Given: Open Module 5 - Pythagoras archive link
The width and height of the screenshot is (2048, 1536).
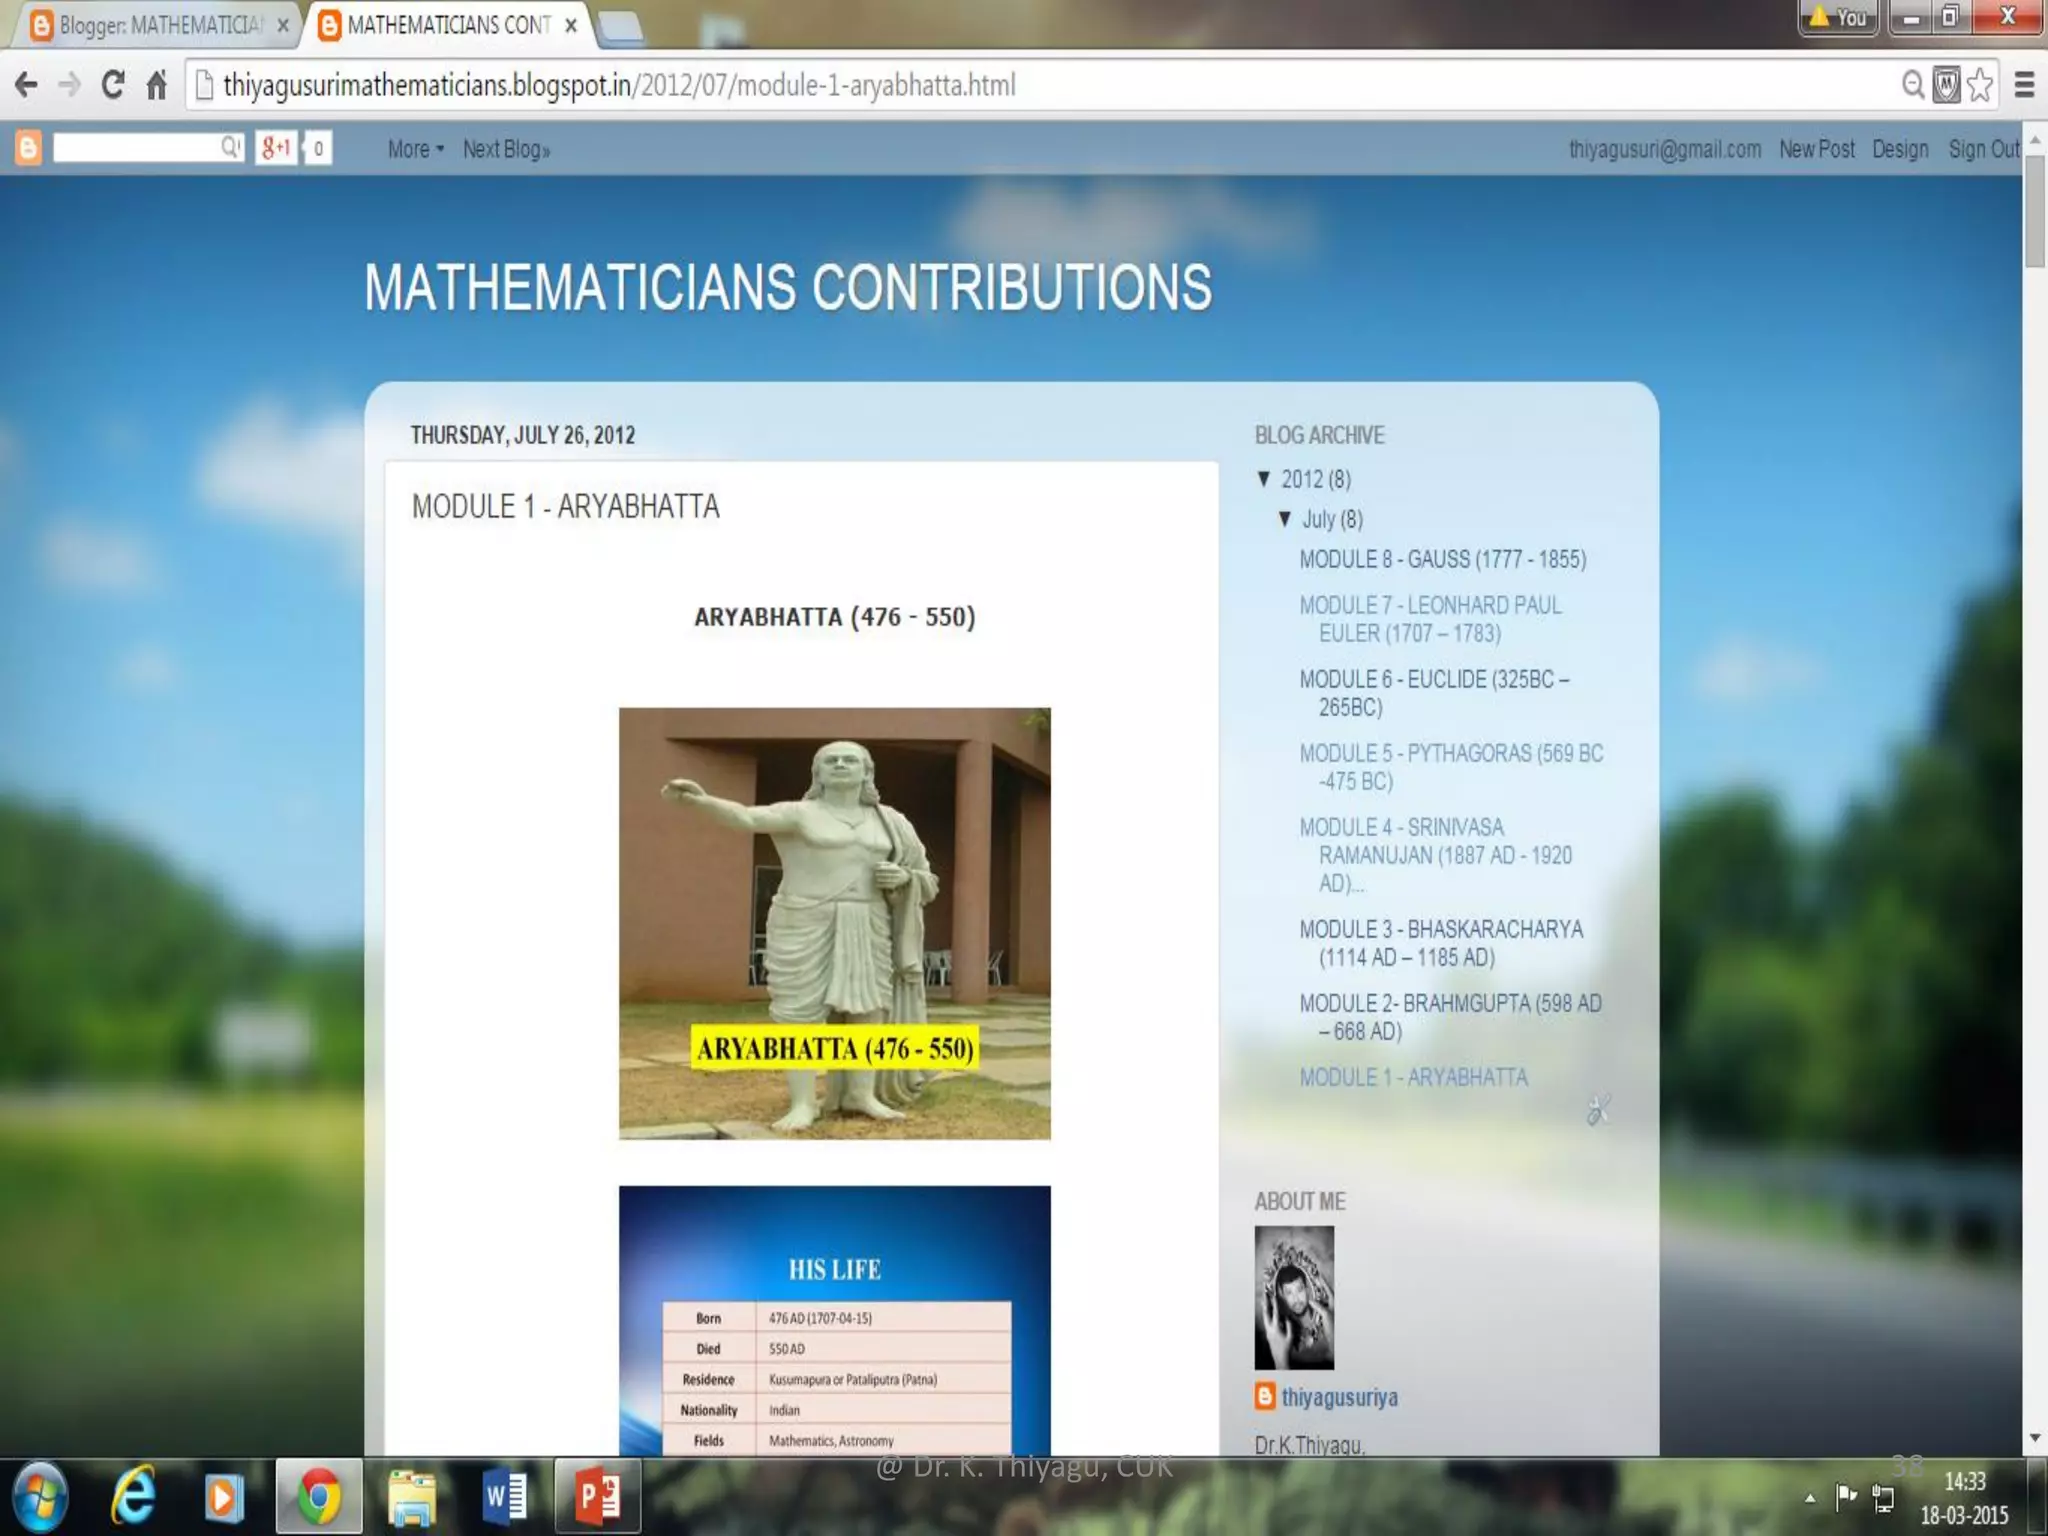Looking at the screenshot, I should 1451,767.
